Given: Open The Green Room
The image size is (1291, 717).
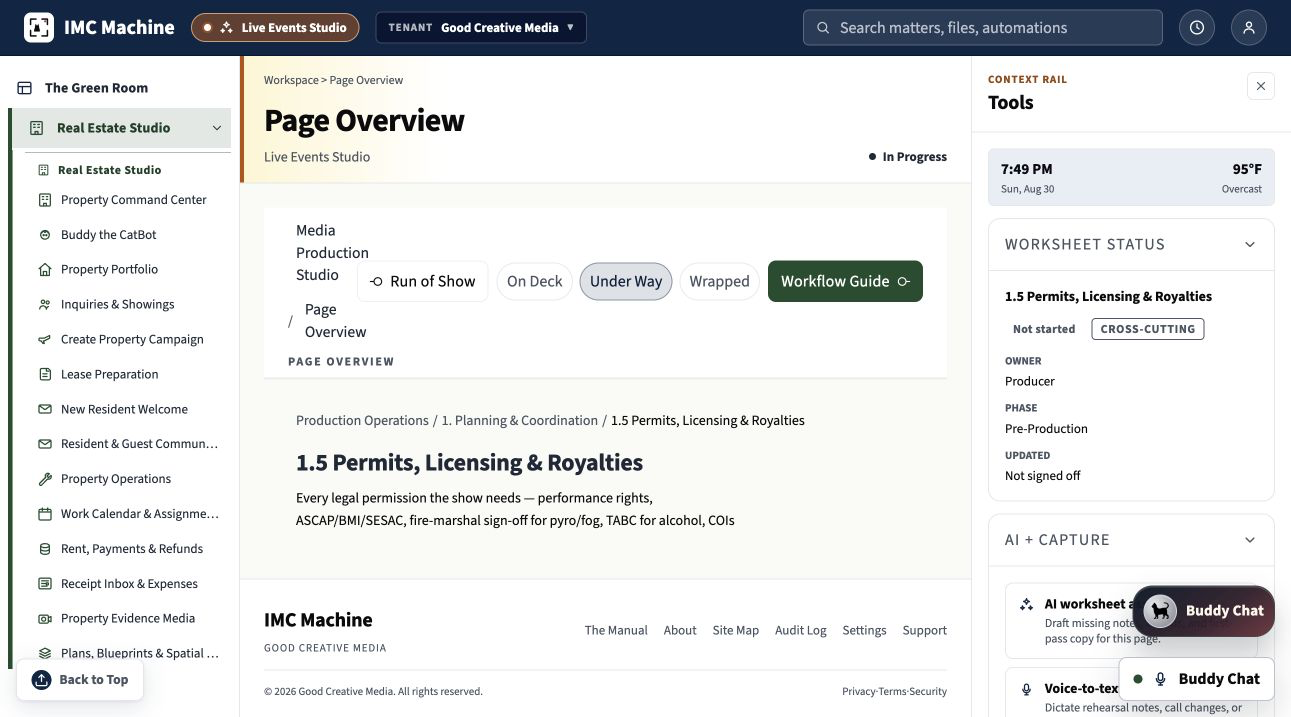Looking at the screenshot, I should (x=96, y=88).
